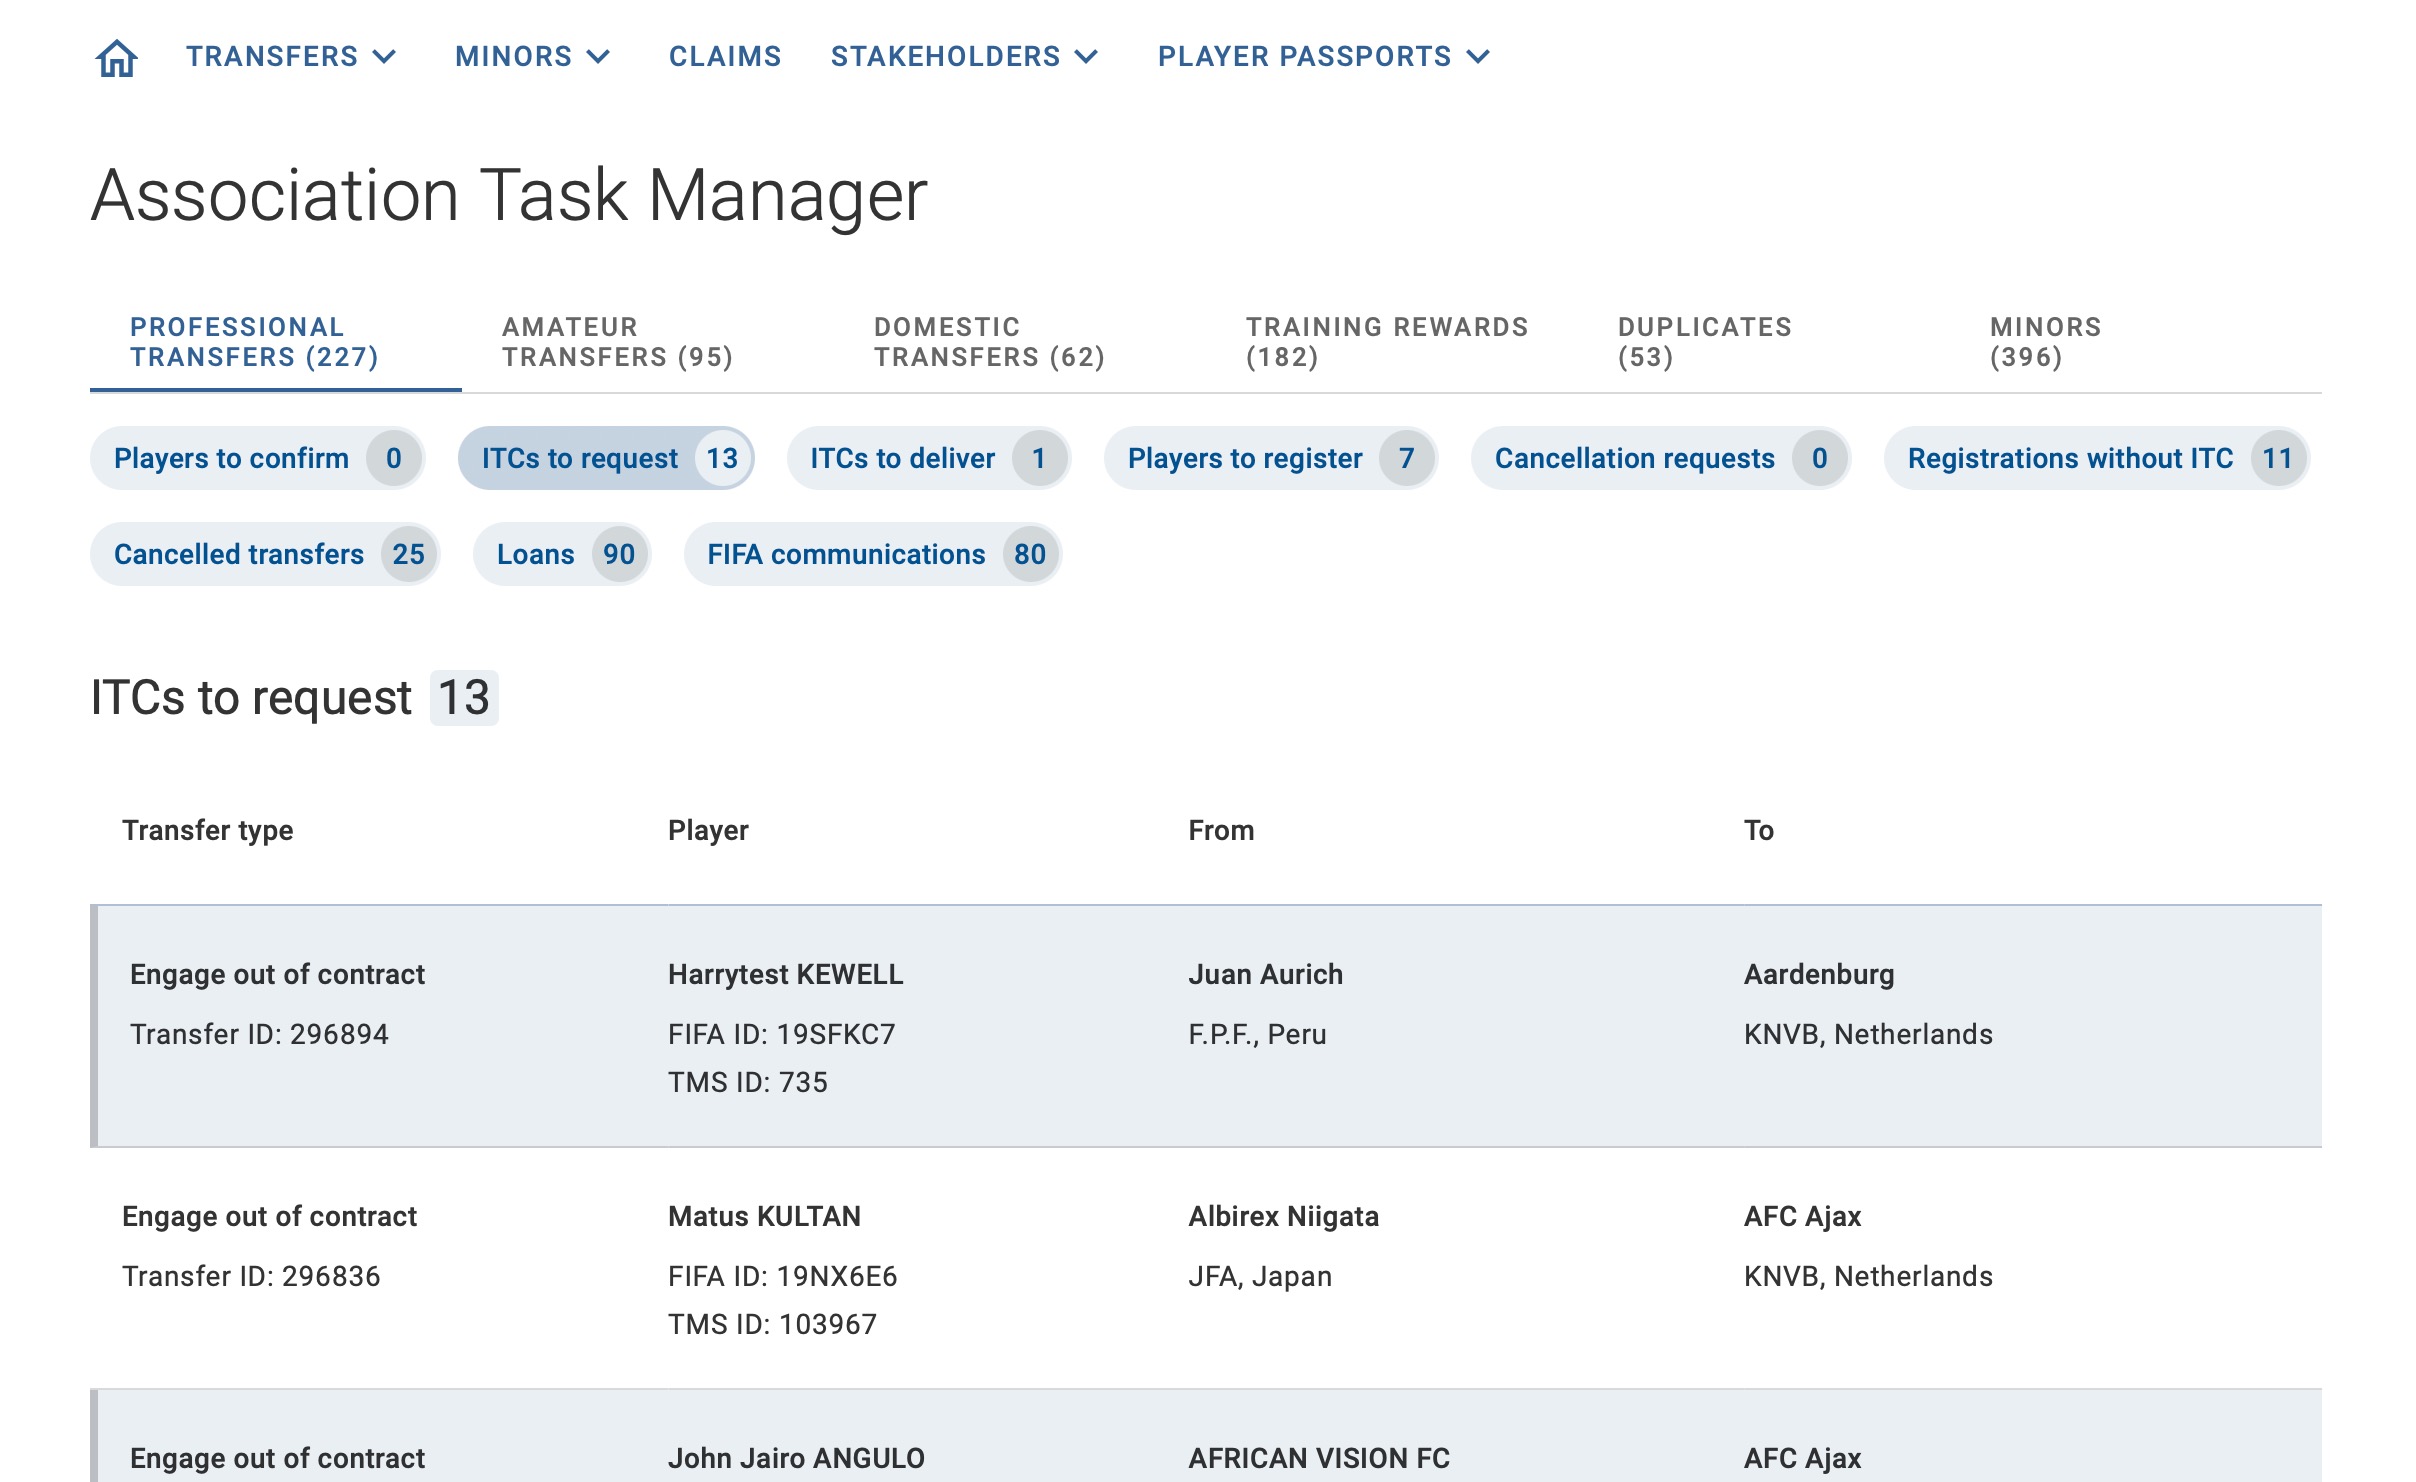Click FIFA ID 19NX6E6

click(783, 1277)
